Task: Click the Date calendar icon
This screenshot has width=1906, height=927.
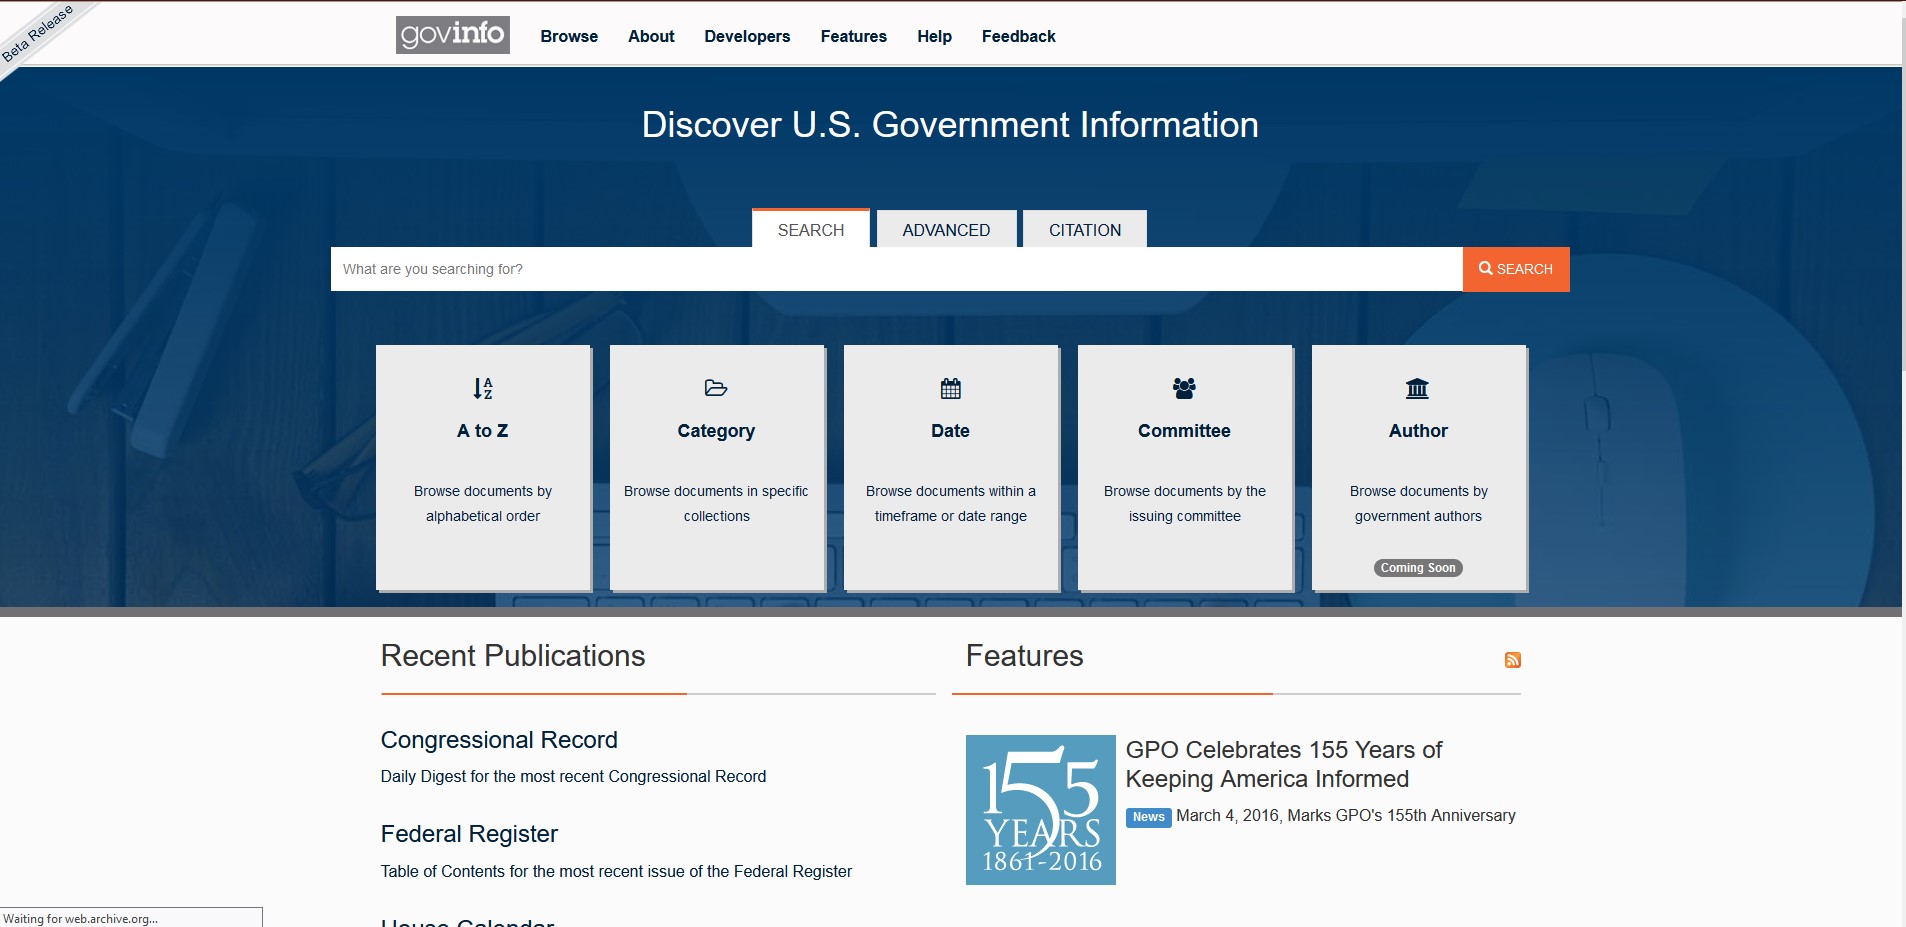Action: [950, 388]
